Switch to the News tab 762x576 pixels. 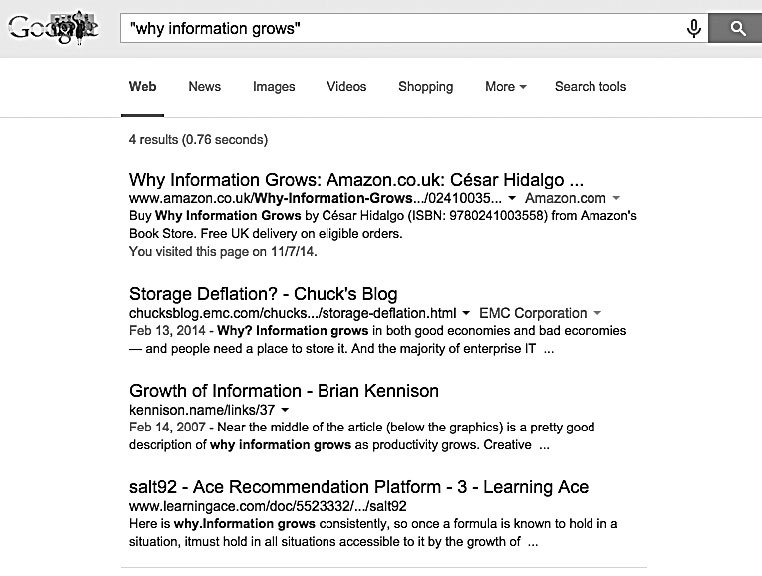point(204,87)
